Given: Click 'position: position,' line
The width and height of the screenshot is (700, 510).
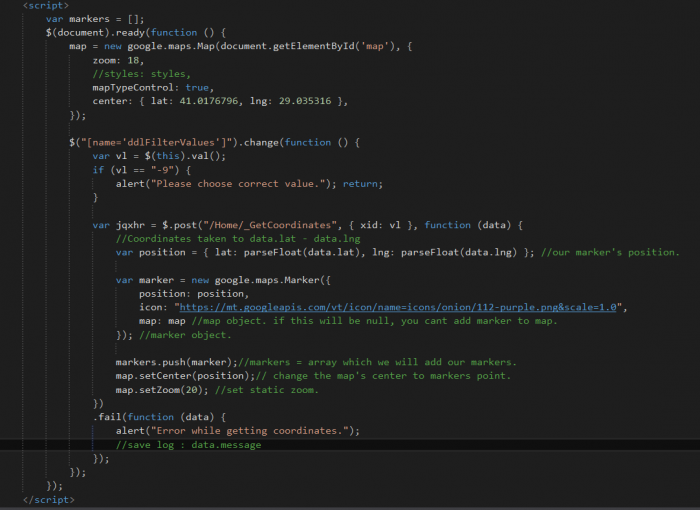Looking at the screenshot, I should (x=194, y=294).
